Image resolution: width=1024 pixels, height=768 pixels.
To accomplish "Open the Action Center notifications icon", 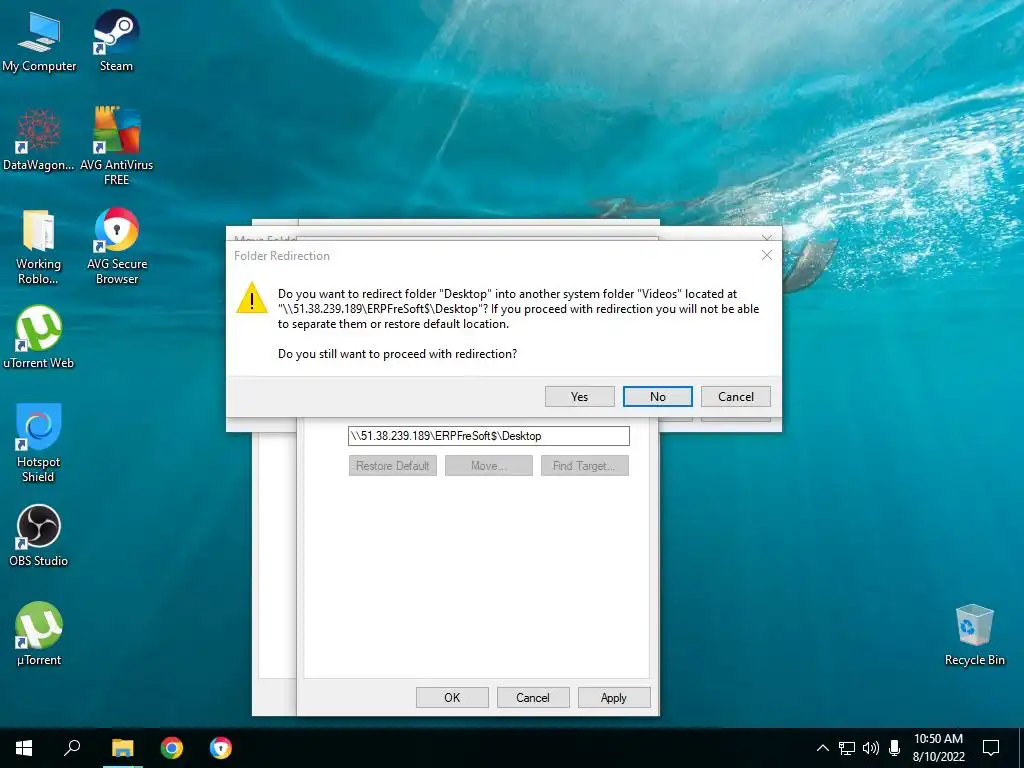I will click(991, 748).
